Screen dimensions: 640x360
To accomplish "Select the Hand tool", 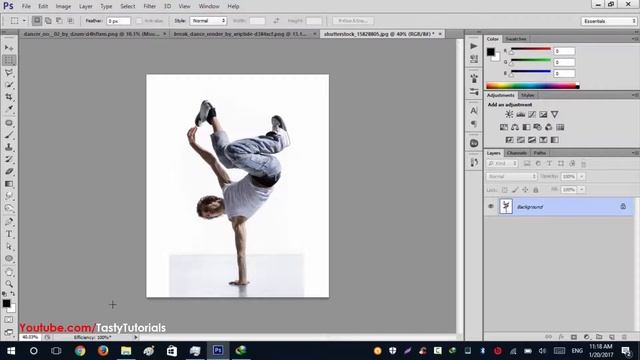I will (9, 272).
